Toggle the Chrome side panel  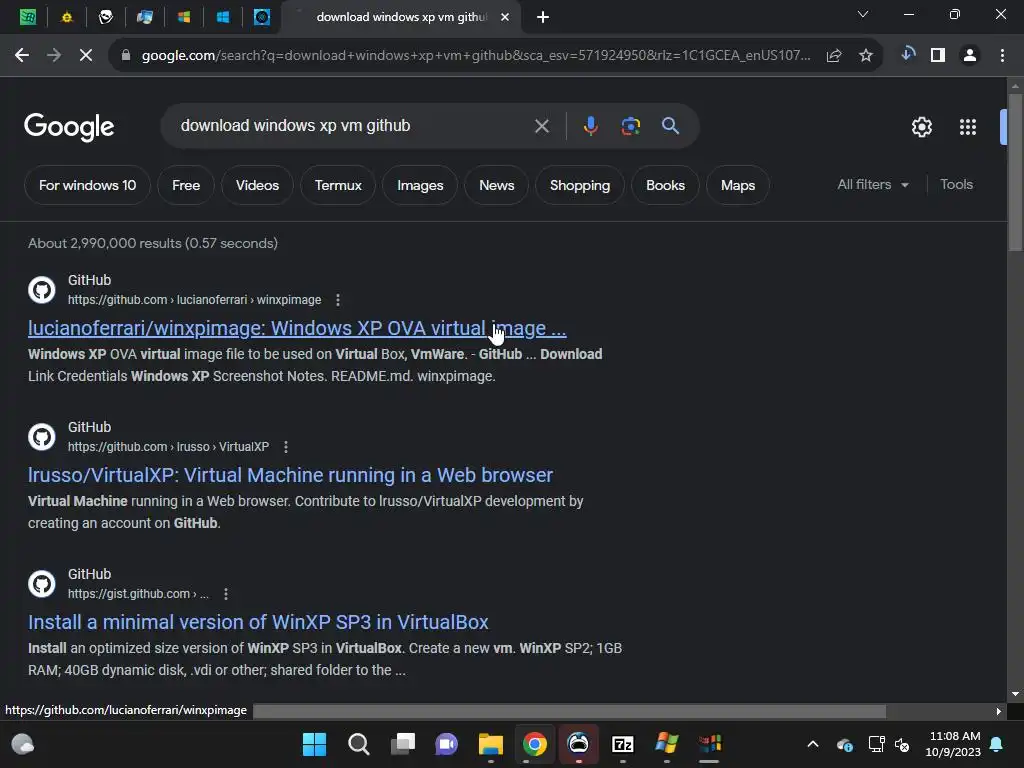click(938, 56)
